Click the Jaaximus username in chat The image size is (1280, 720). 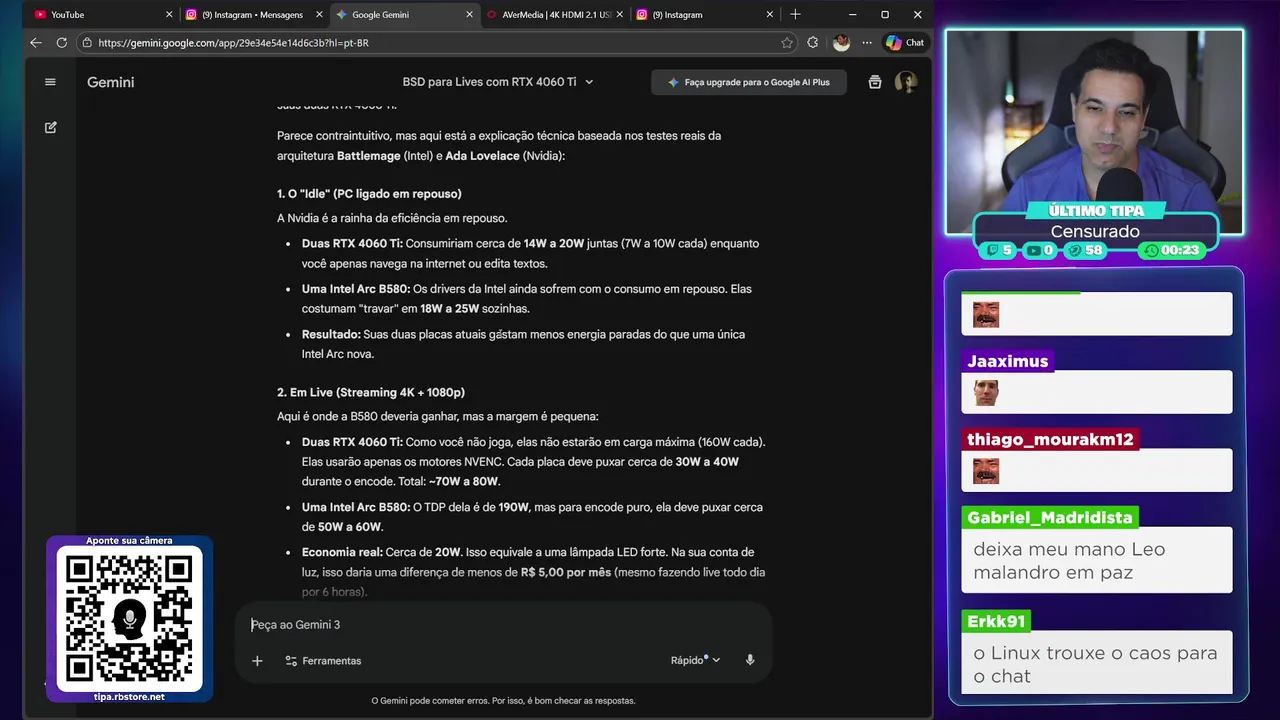(1007, 361)
